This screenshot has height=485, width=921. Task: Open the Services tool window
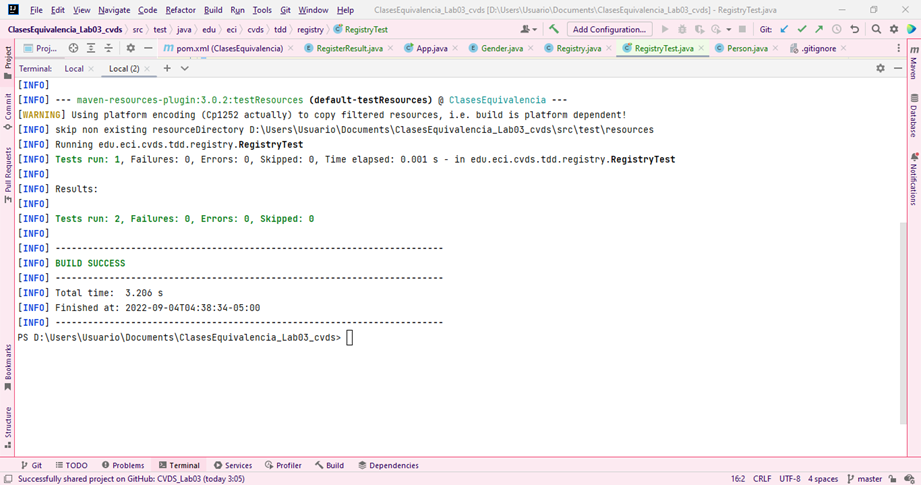coord(233,465)
